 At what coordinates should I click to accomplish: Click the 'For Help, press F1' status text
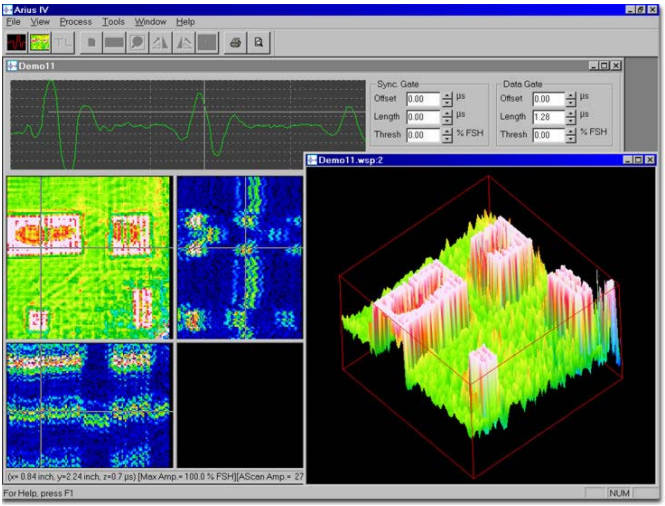pos(39,493)
